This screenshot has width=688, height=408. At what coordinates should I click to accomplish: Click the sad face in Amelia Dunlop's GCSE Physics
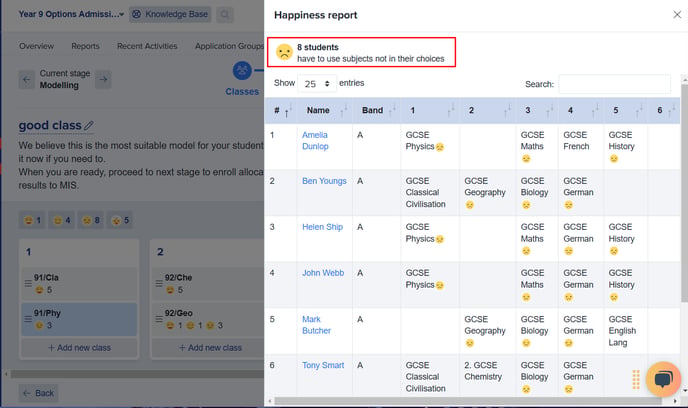point(440,147)
